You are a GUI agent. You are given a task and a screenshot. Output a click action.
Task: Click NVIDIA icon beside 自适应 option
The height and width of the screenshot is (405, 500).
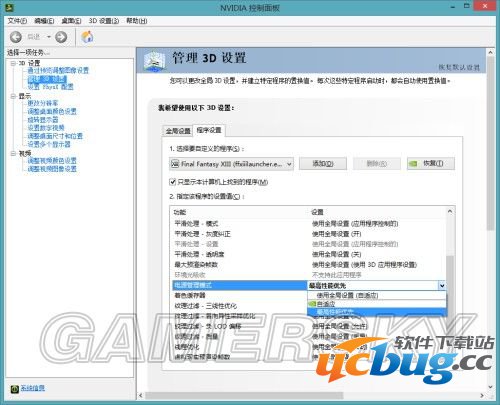(312, 304)
